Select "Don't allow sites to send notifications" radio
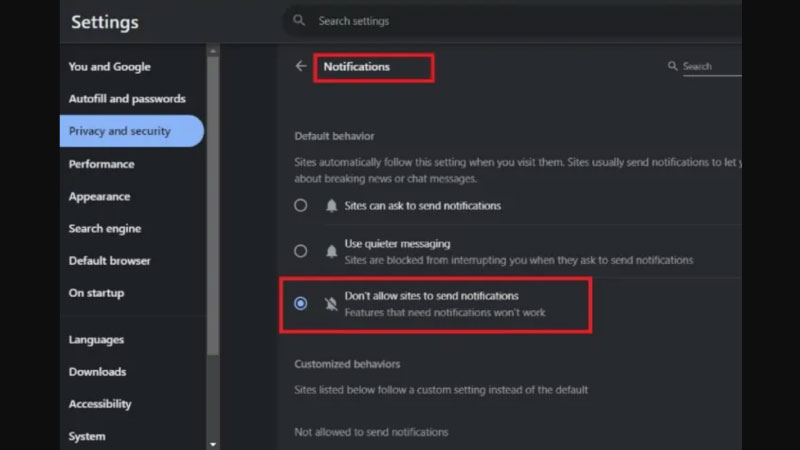The image size is (800, 450). [301, 304]
